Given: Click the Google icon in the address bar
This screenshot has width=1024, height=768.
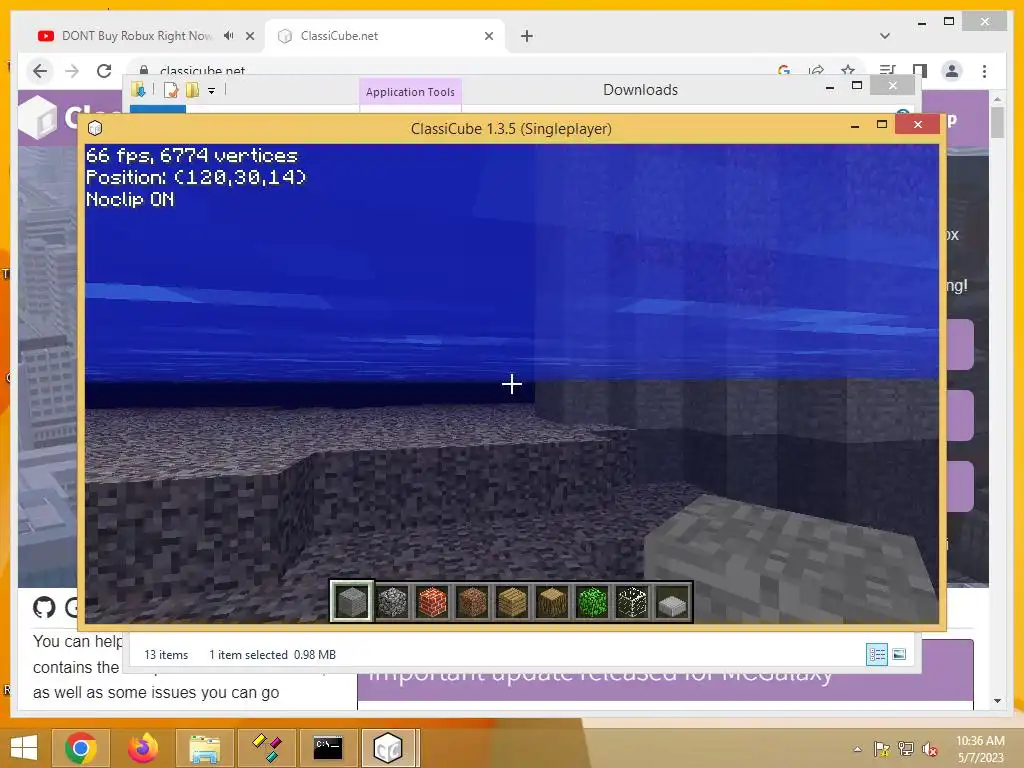Looking at the screenshot, I should click(784, 70).
